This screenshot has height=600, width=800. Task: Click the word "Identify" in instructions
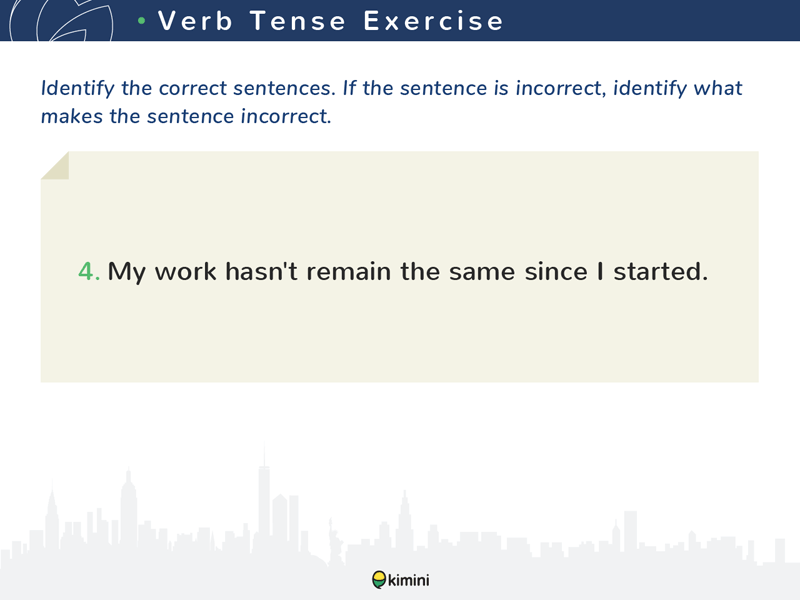[x=78, y=88]
